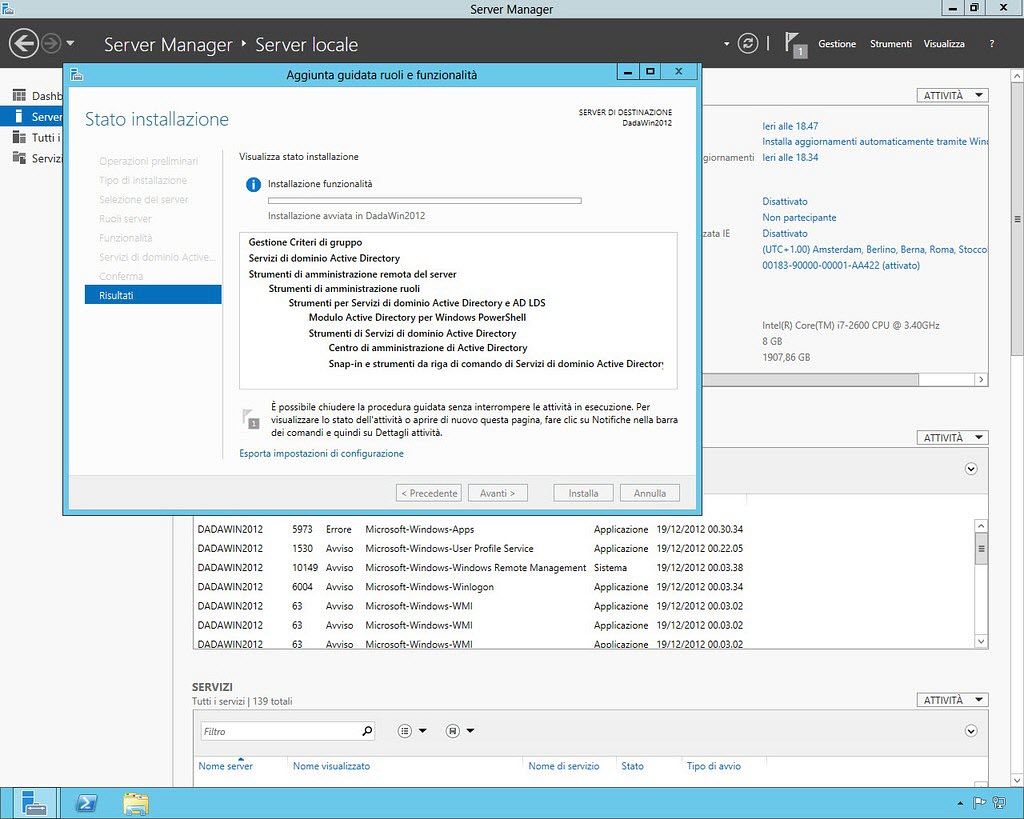Click the events list vertical scrollbar thumb
Image resolution: width=1024 pixels, height=819 pixels.
pos(981,549)
